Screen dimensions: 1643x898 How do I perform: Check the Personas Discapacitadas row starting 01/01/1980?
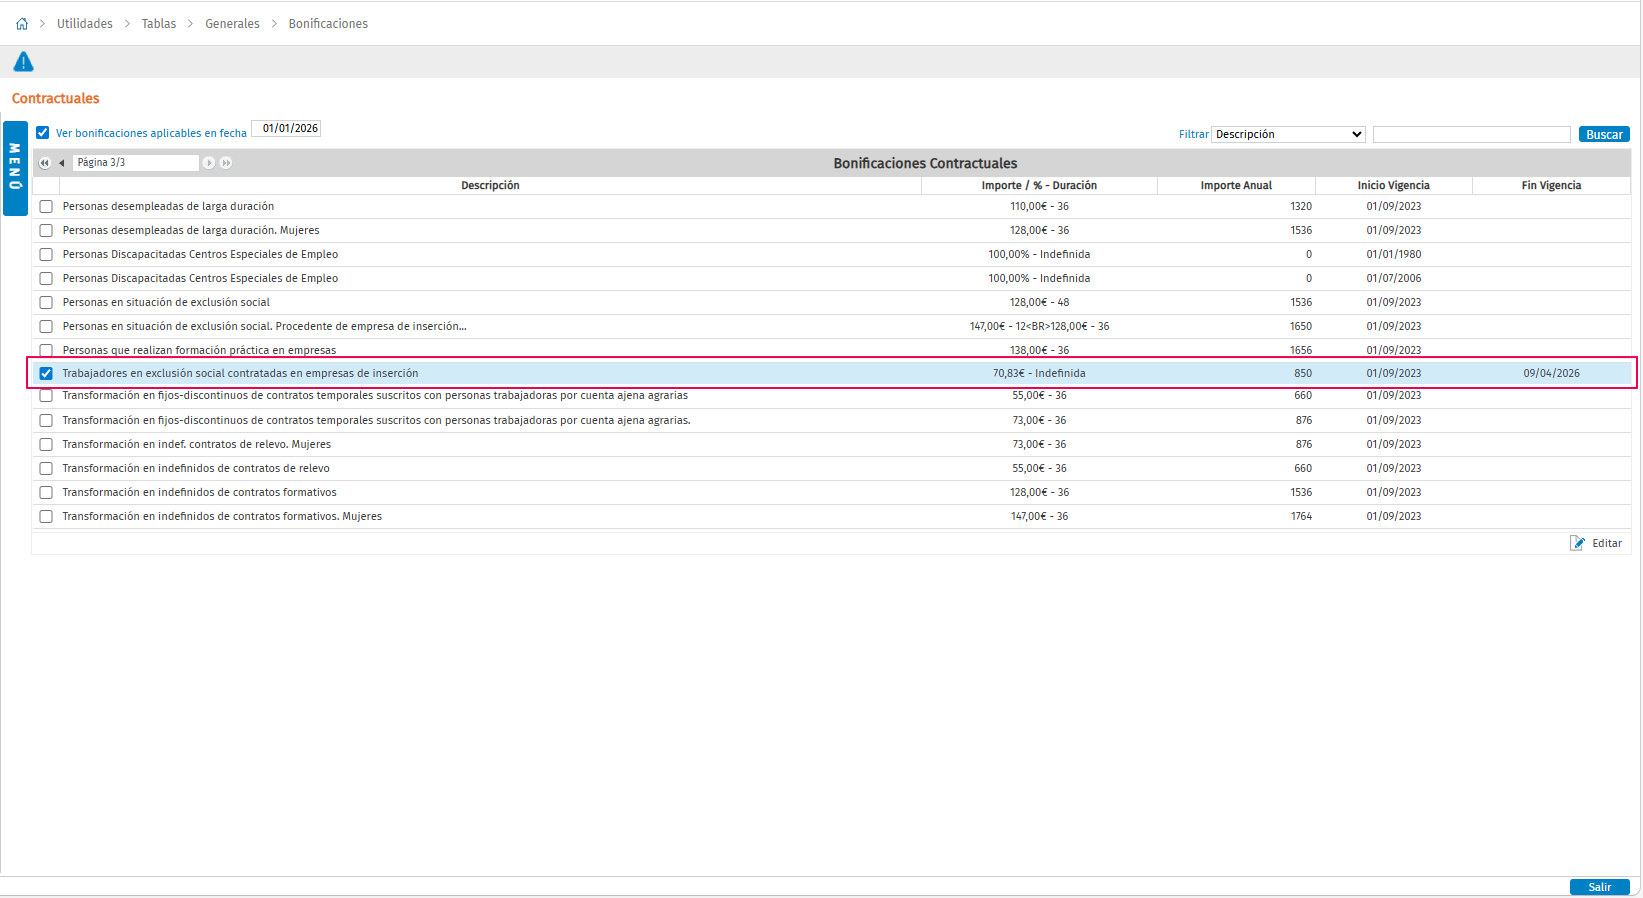tap(46, 255)
